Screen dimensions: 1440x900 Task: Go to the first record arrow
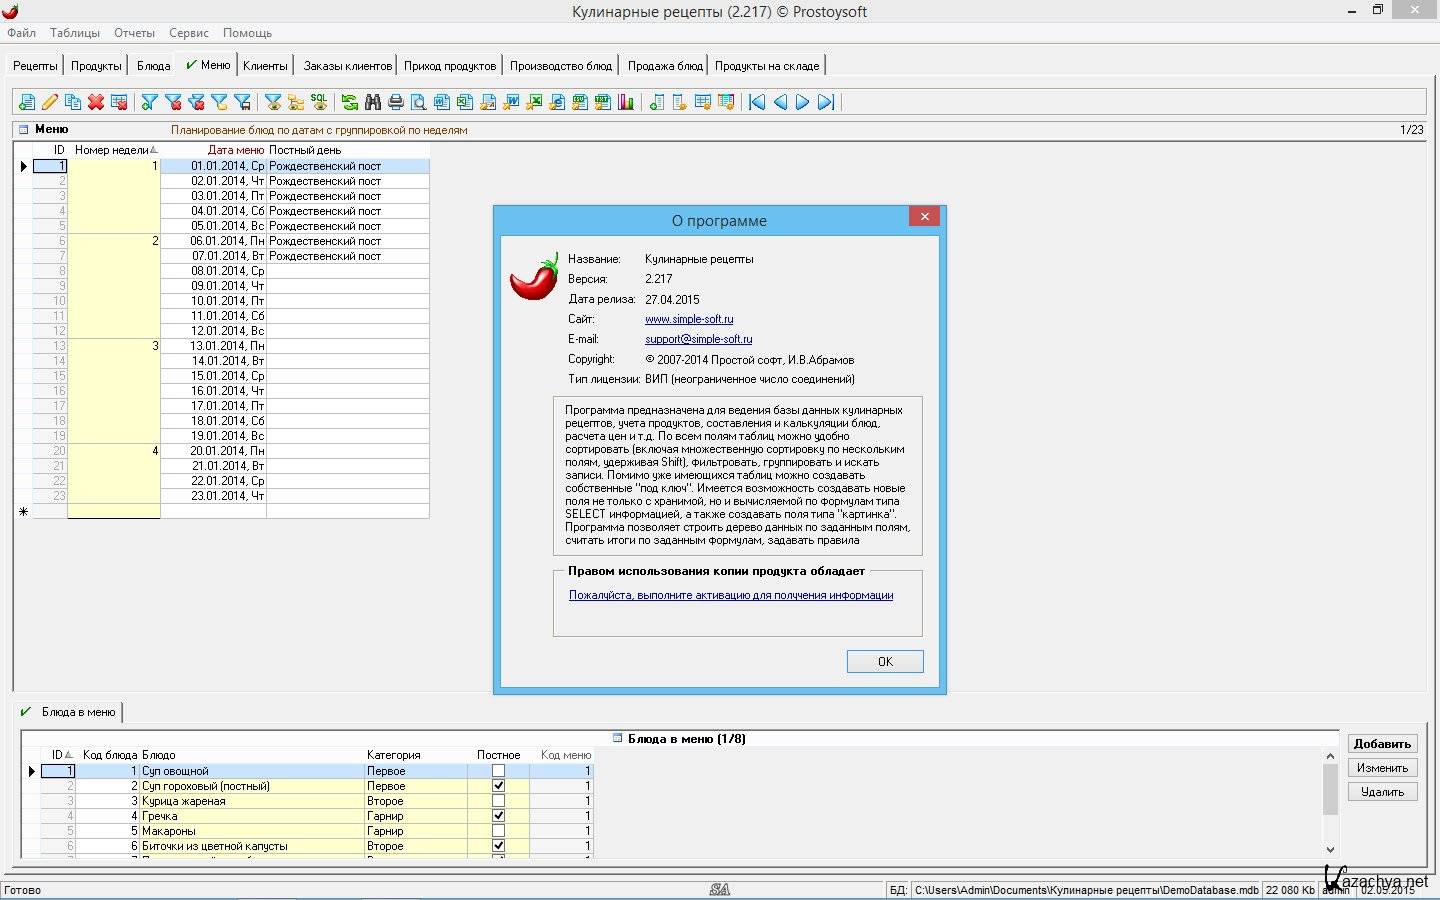(x=757, y=102)
